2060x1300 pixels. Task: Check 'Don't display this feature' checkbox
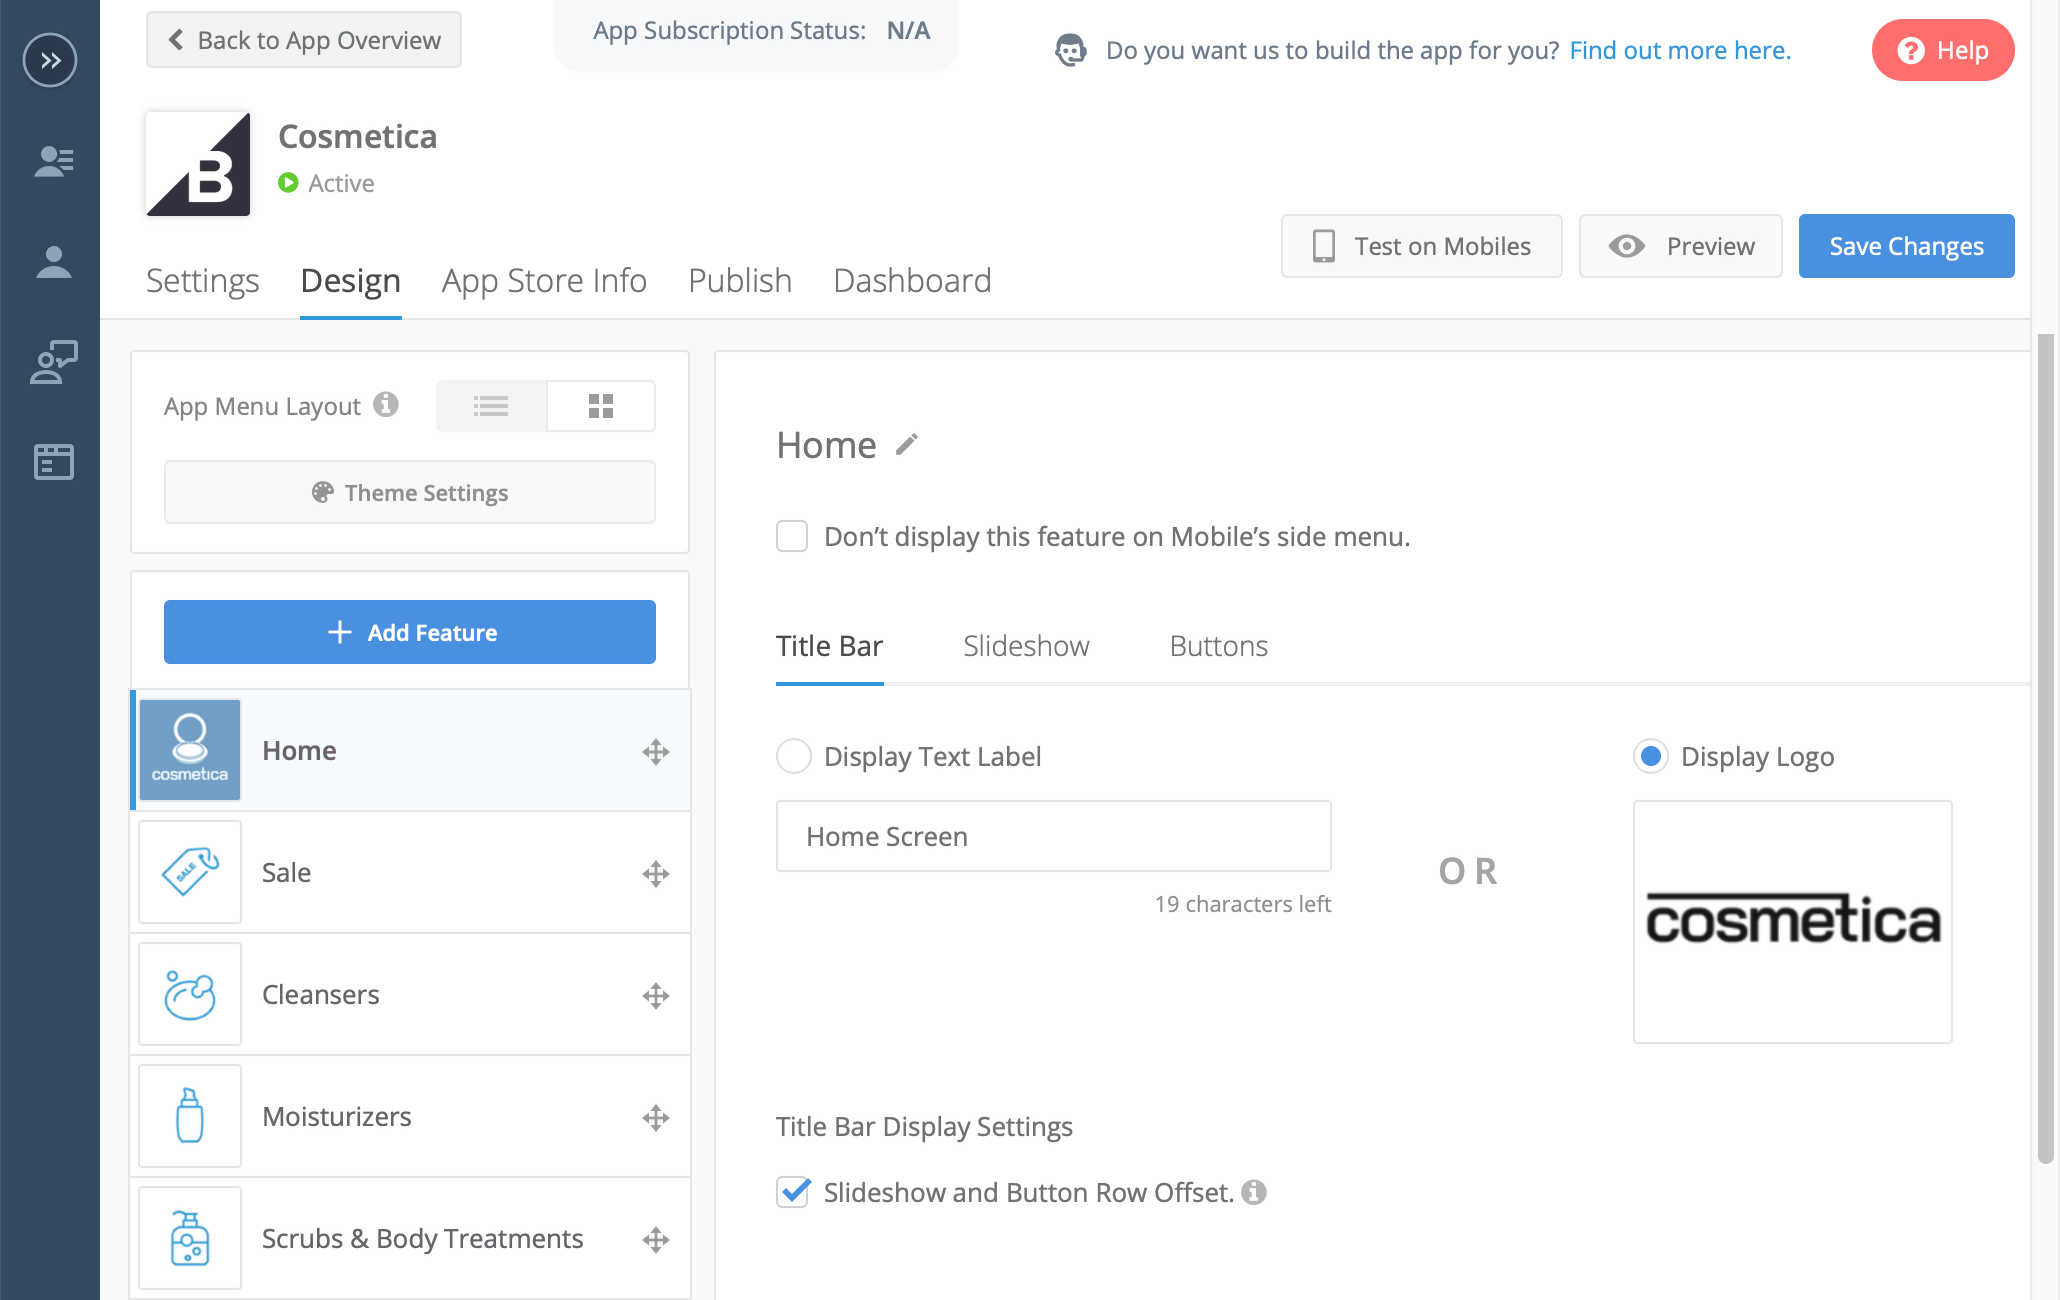(792, 537)
